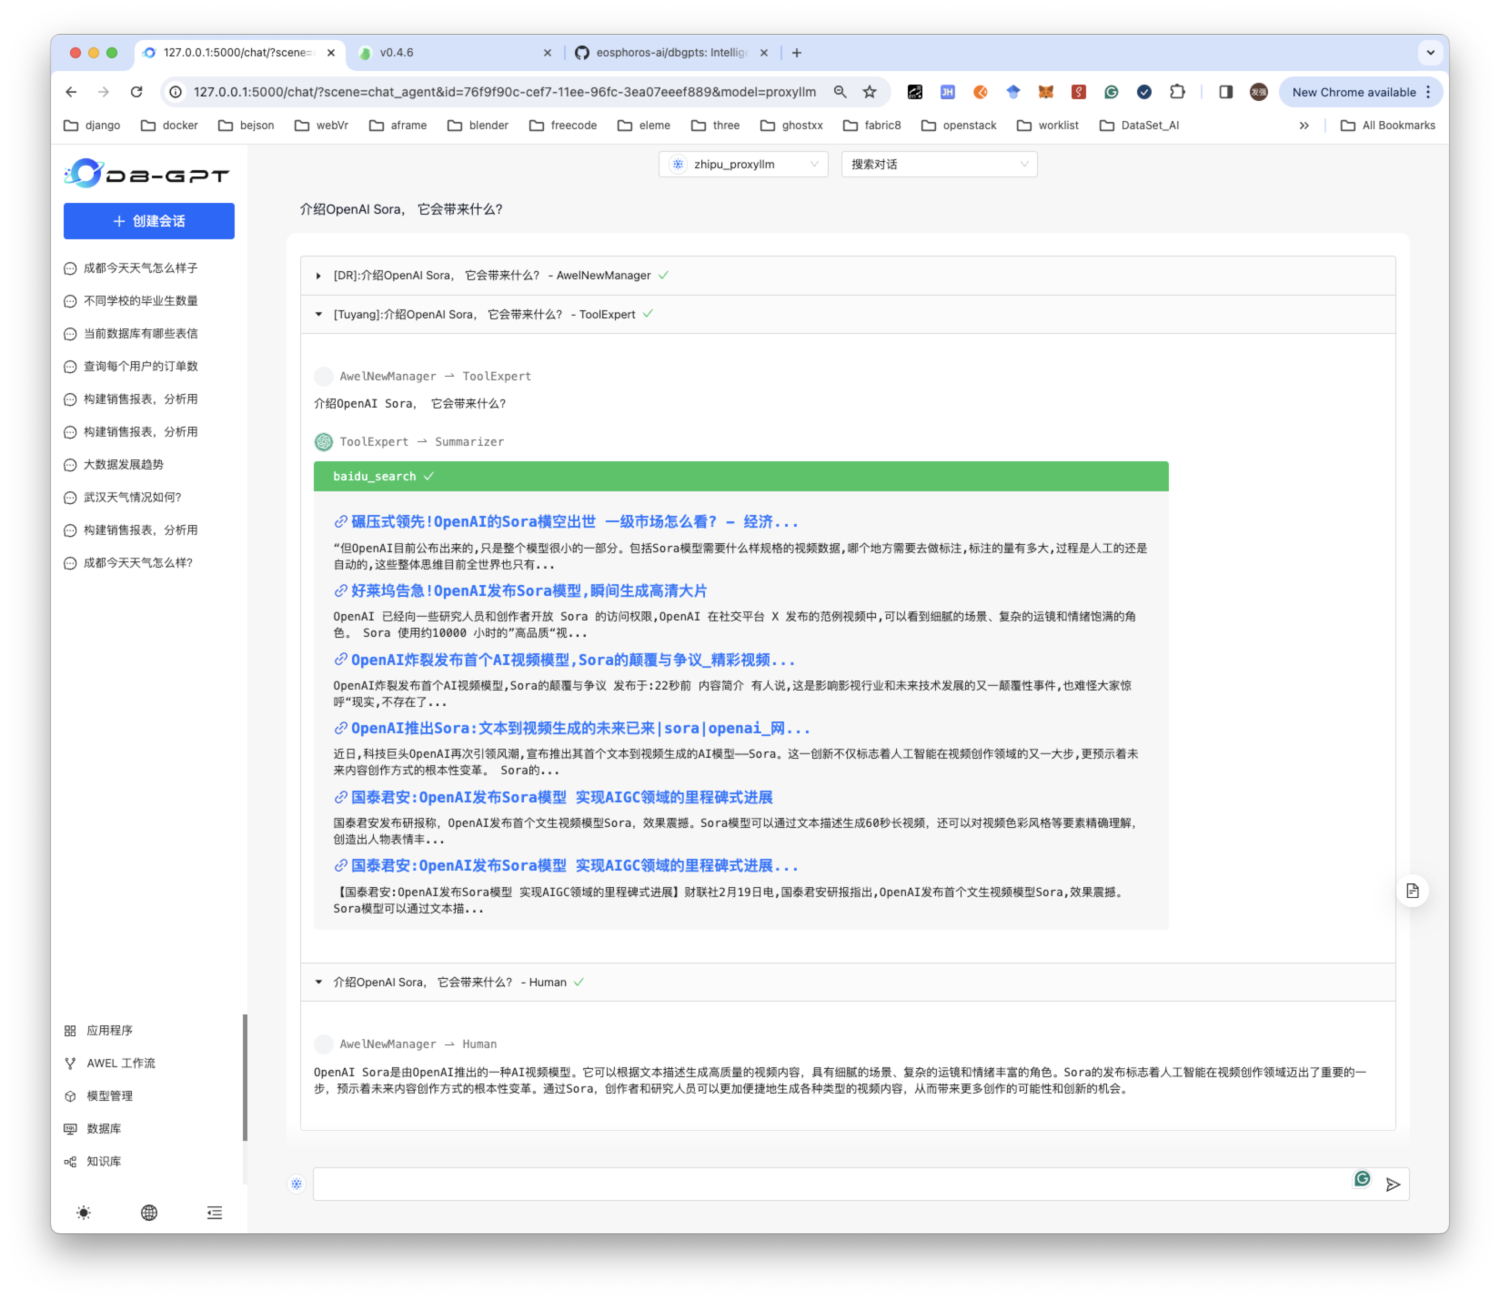Go back in browser history

pyautogui.click(x=71, y=92)
